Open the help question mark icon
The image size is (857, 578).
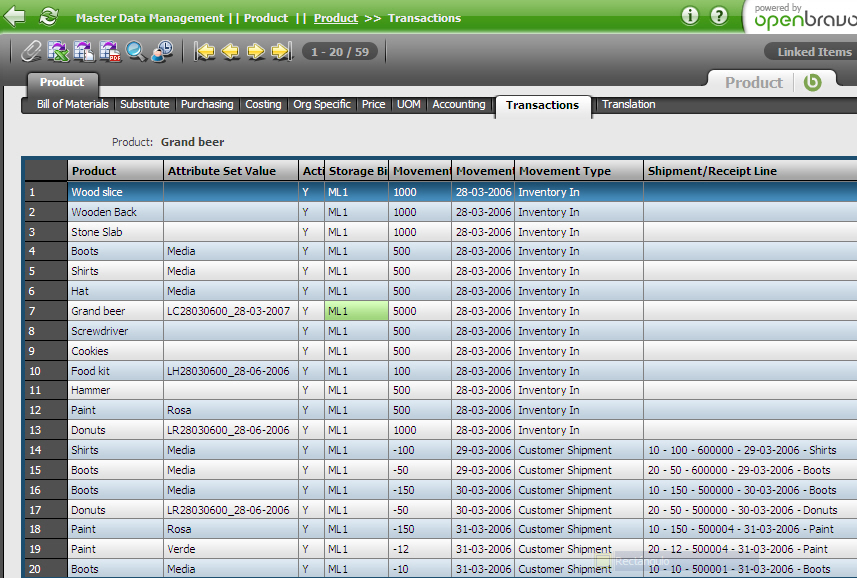(x=719, y=16)
